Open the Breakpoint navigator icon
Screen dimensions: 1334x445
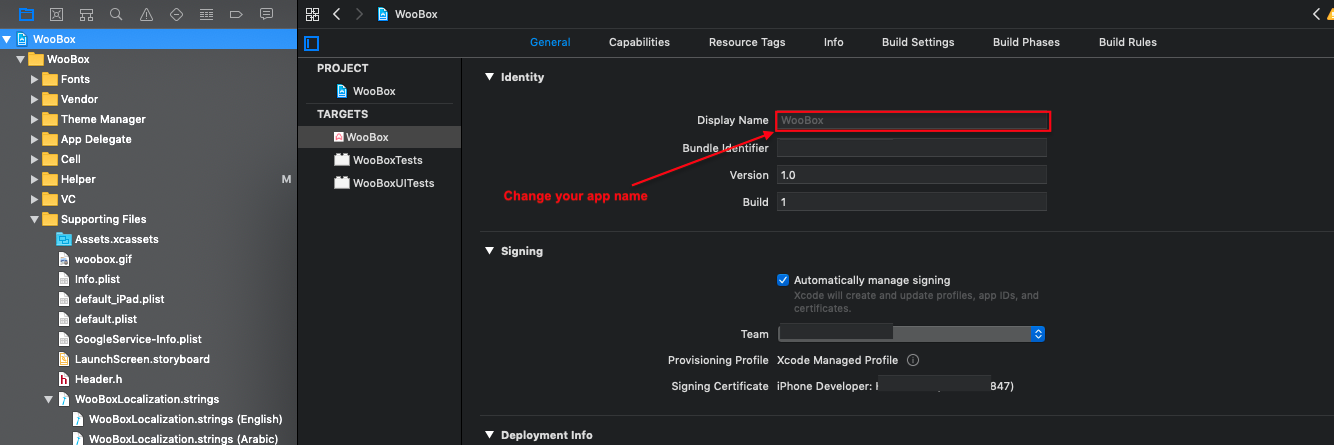pyautogui.click(x=236, y=14)
